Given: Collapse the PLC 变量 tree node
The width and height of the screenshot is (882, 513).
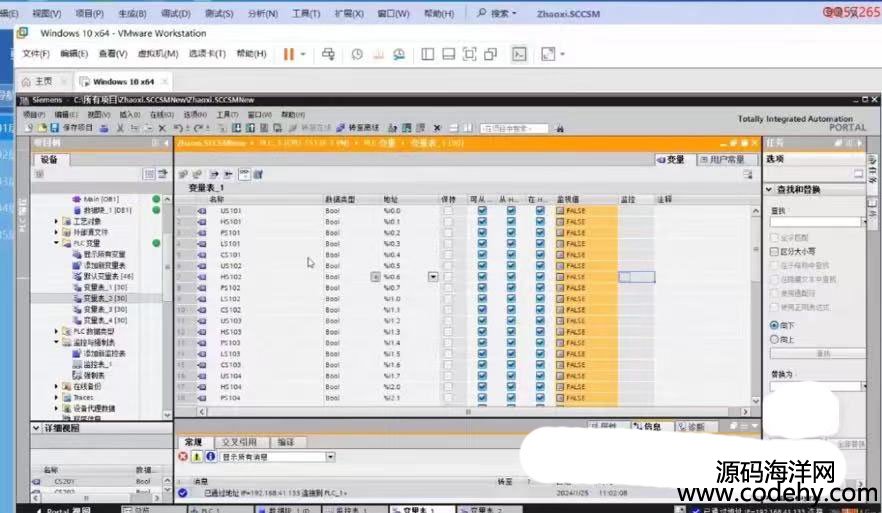Looking at the screenshot, I should [56, 243].
